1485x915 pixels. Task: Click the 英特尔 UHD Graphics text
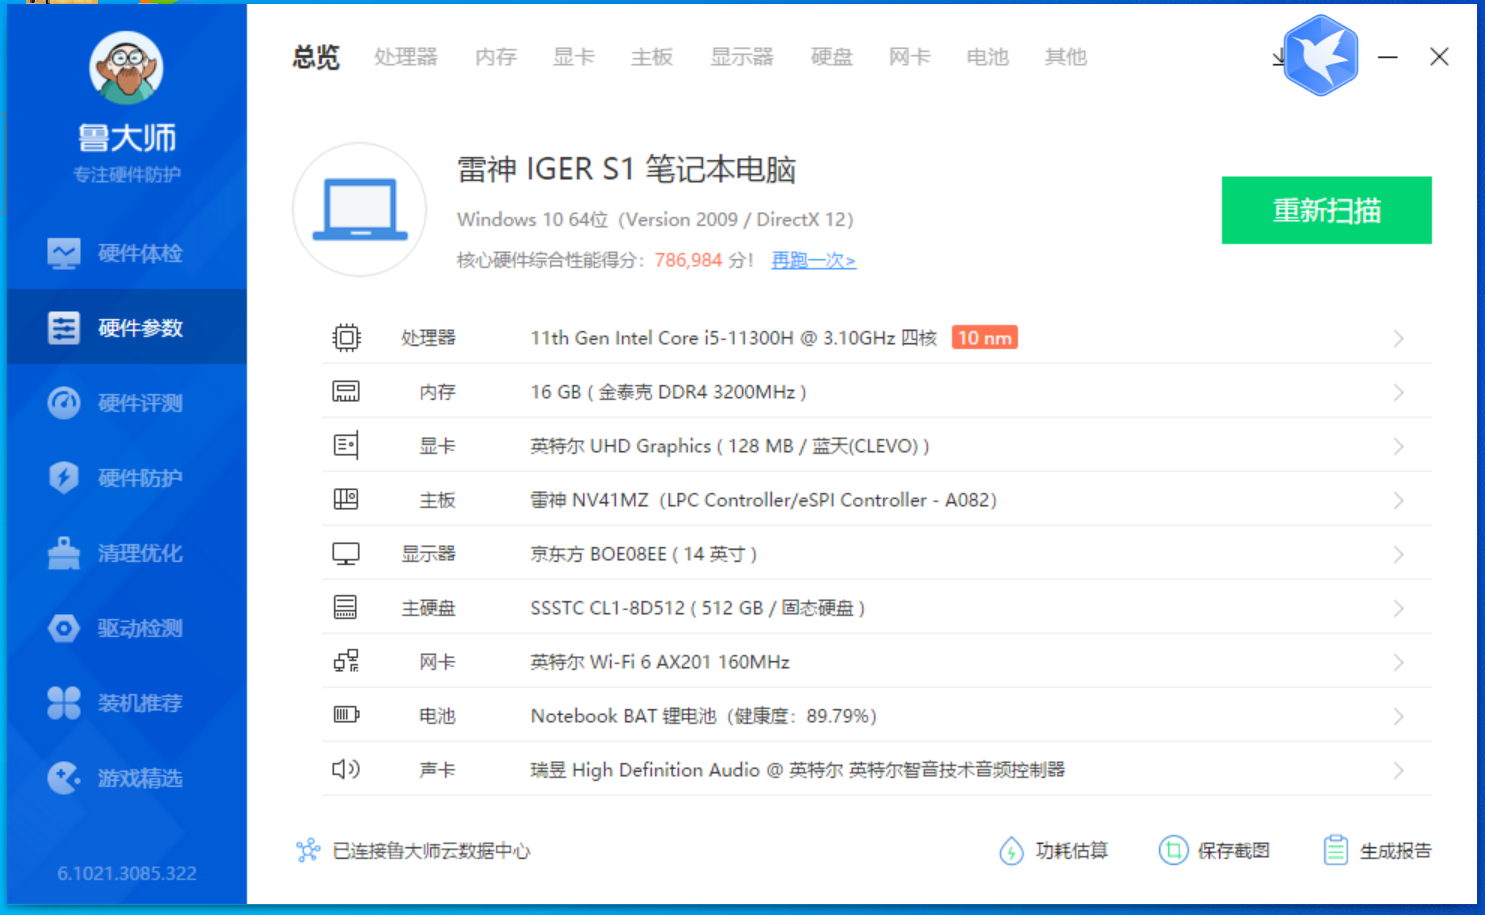pyautogui.click(x=729, y=446)
